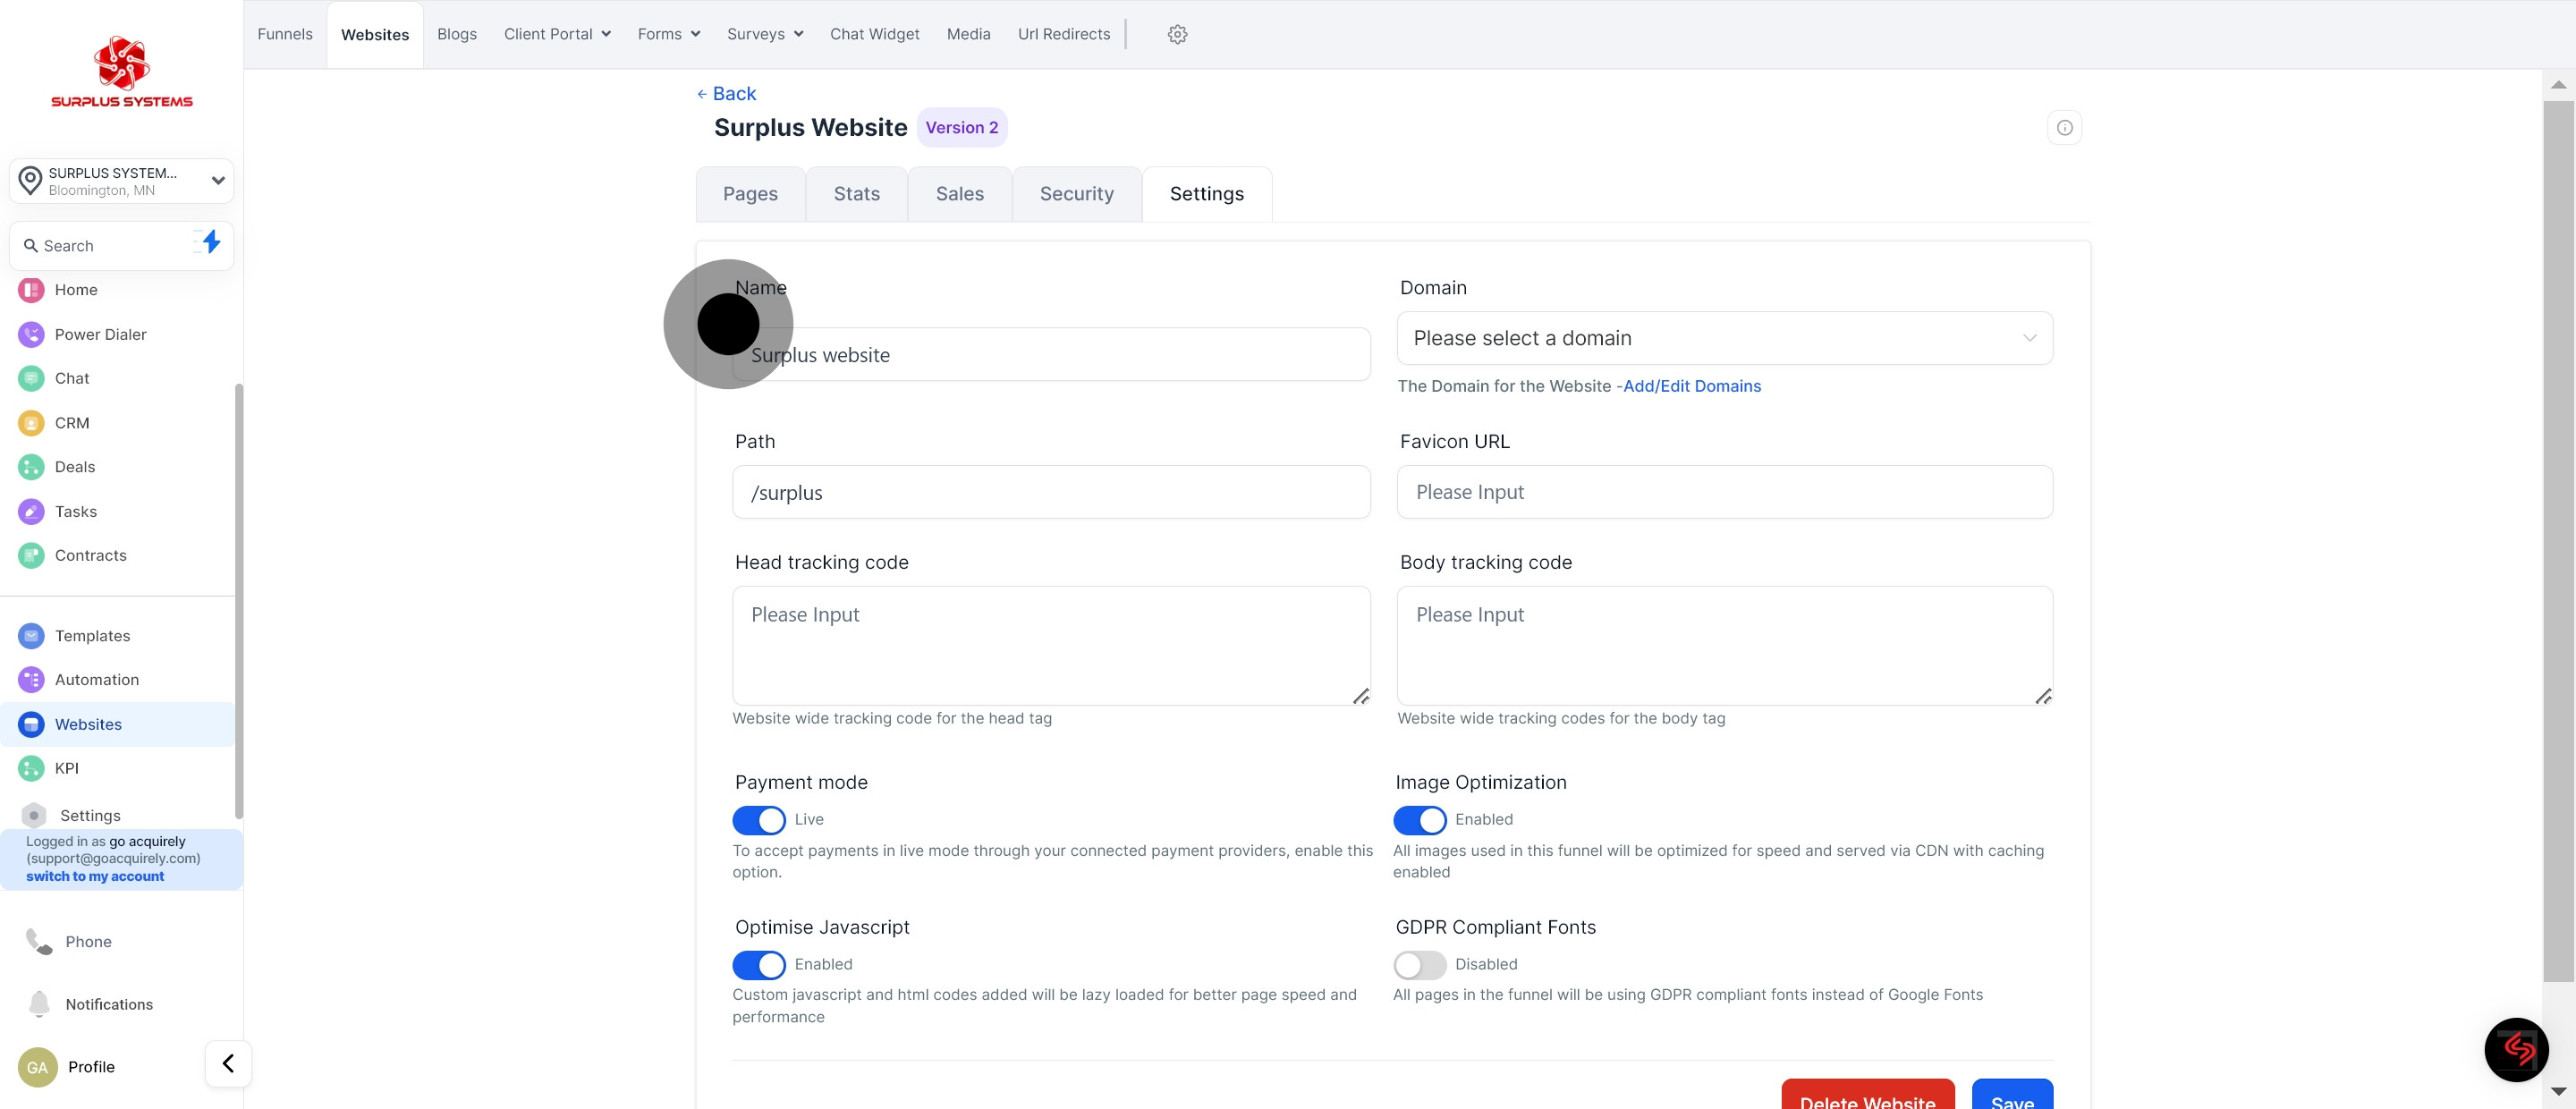Click the info icon beside website title

(2064, 128)
